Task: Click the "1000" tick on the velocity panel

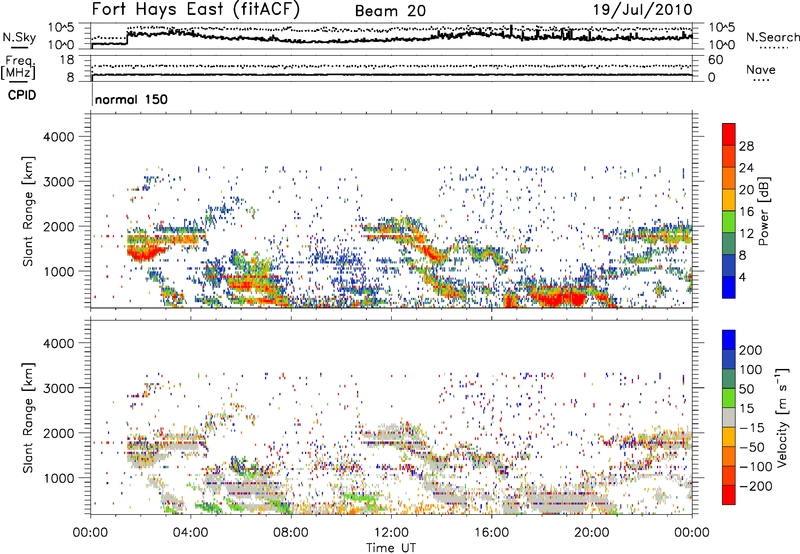Action: [x=58, y=478]
